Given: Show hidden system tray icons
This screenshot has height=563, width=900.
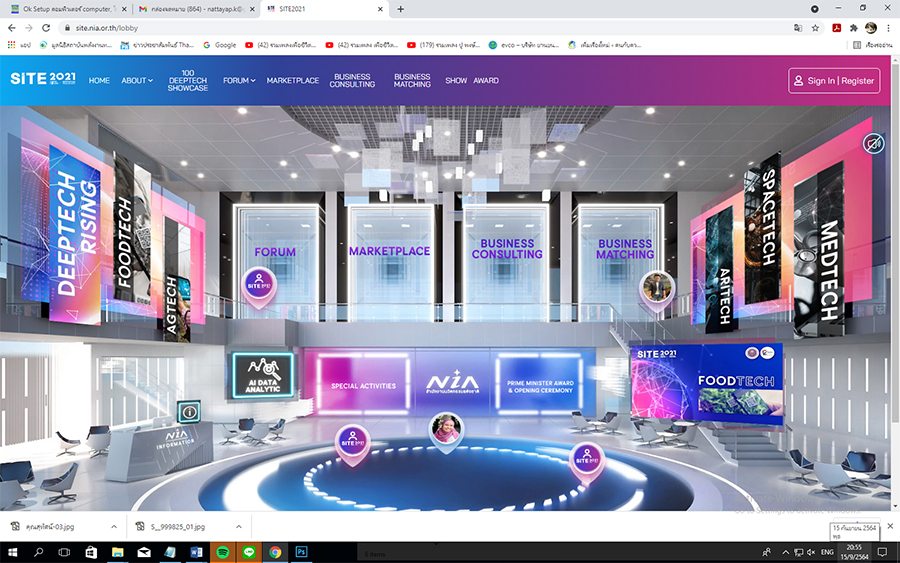Looking at the screenshot, I should (x=785, y=552).
